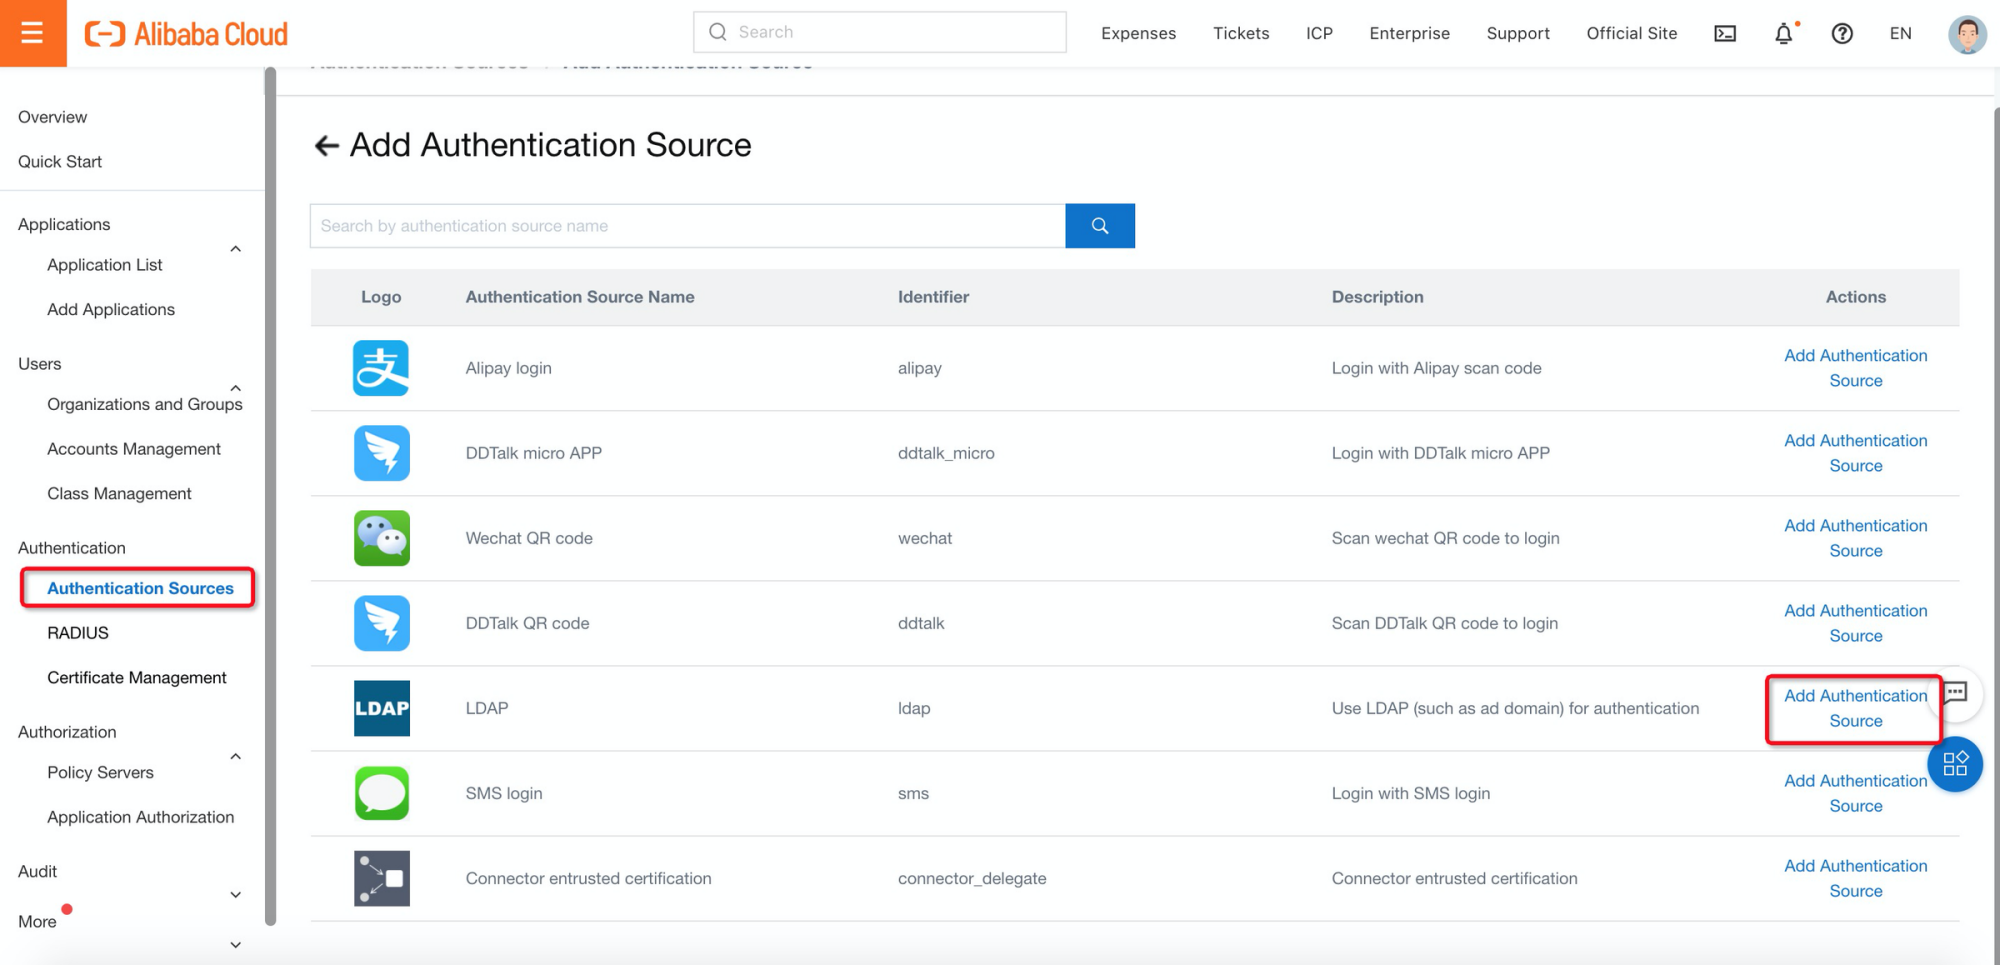The height and width of the screenshot is (965, 2000).
Task: Collapse the Users section in sidebar
Action: tap(235, 388)
